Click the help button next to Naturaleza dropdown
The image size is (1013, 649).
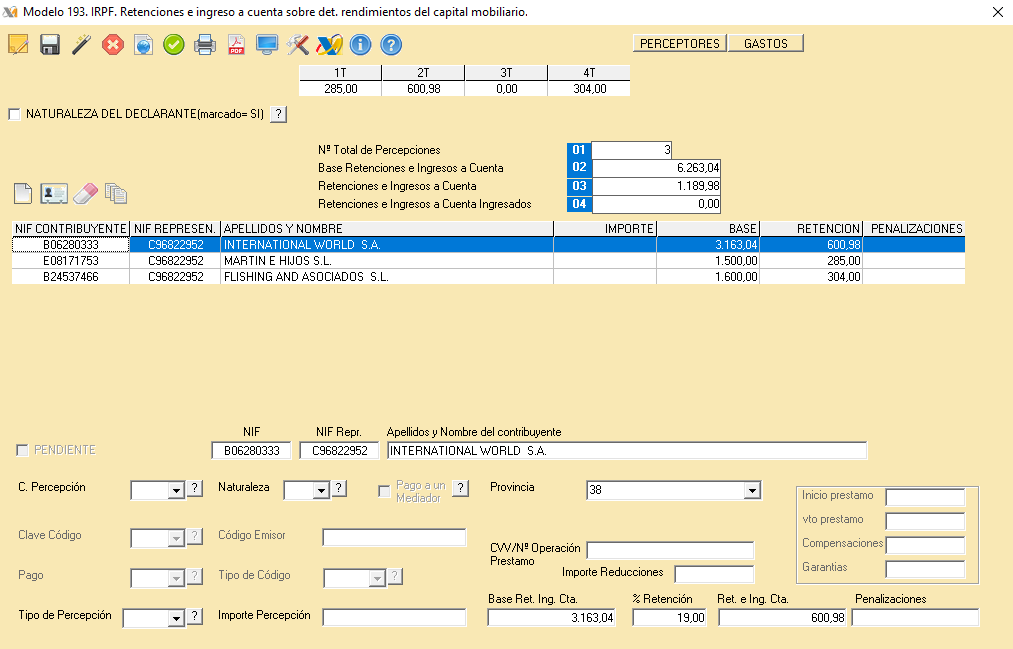point(339,489)
